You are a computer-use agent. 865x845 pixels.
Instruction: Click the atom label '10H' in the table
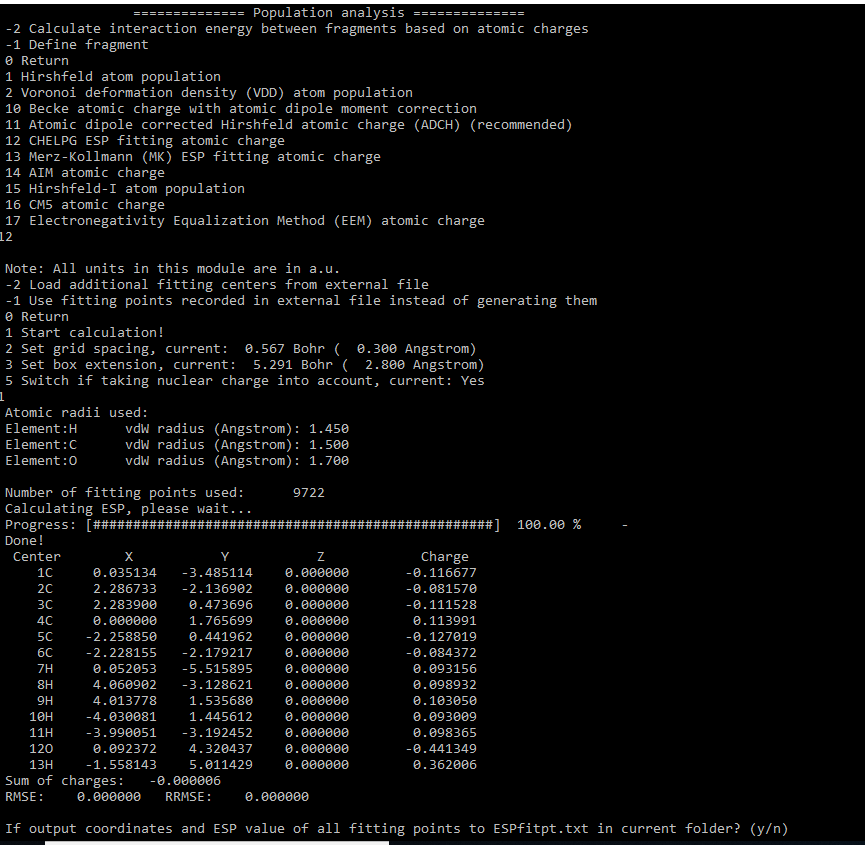[41, 716]
